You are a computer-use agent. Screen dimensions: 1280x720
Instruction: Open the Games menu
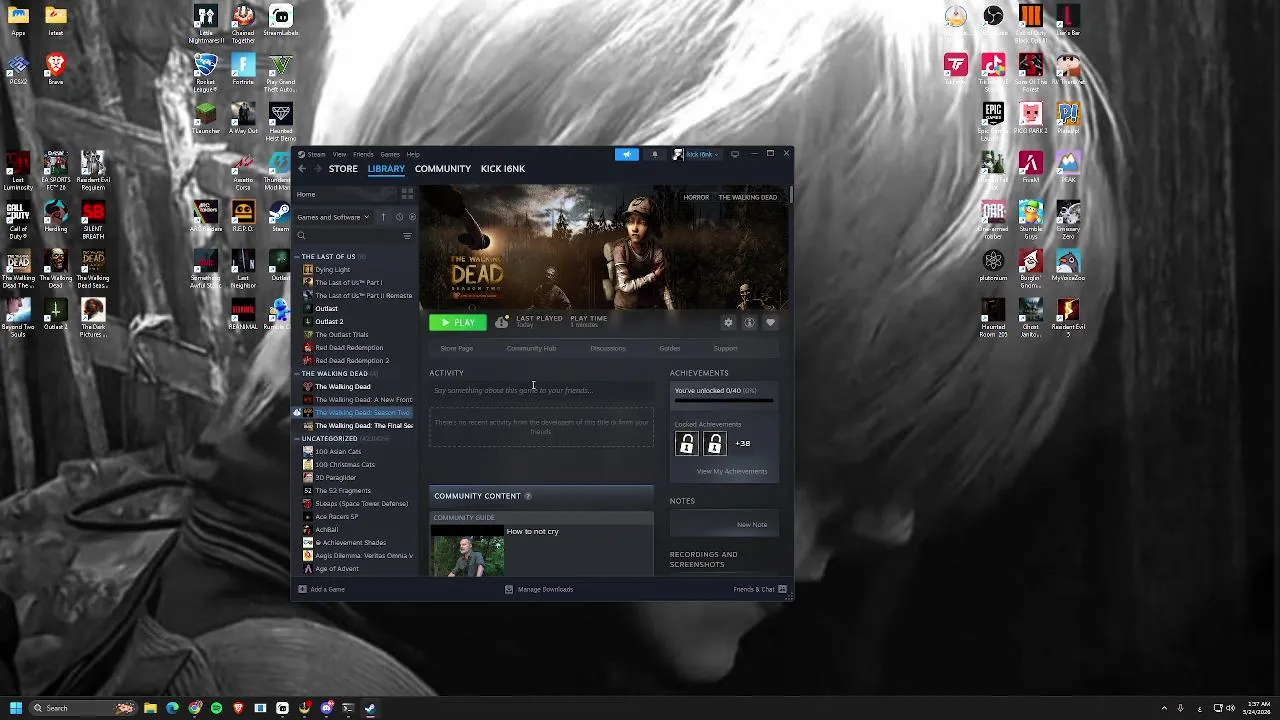tap(390, 154)
